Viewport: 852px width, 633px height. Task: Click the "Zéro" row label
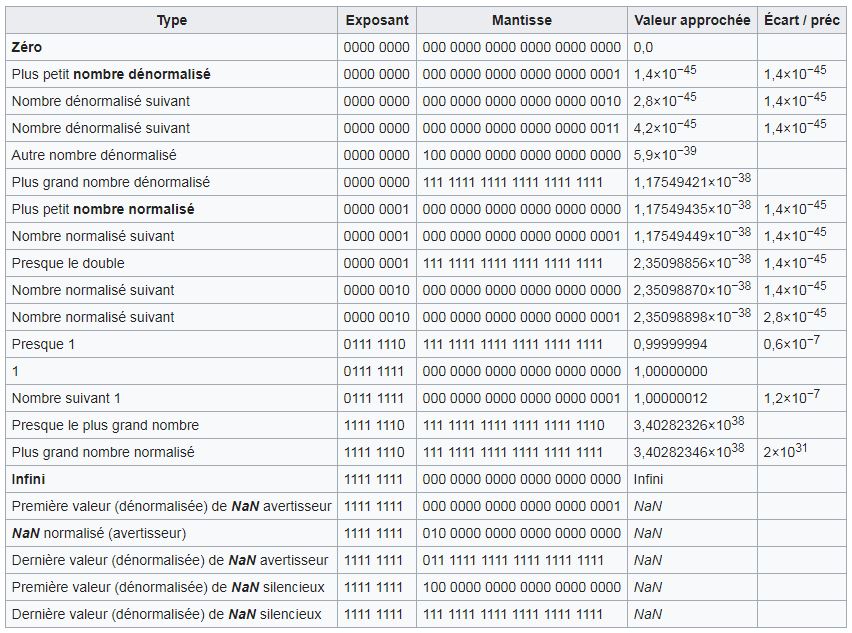point(27,47)
